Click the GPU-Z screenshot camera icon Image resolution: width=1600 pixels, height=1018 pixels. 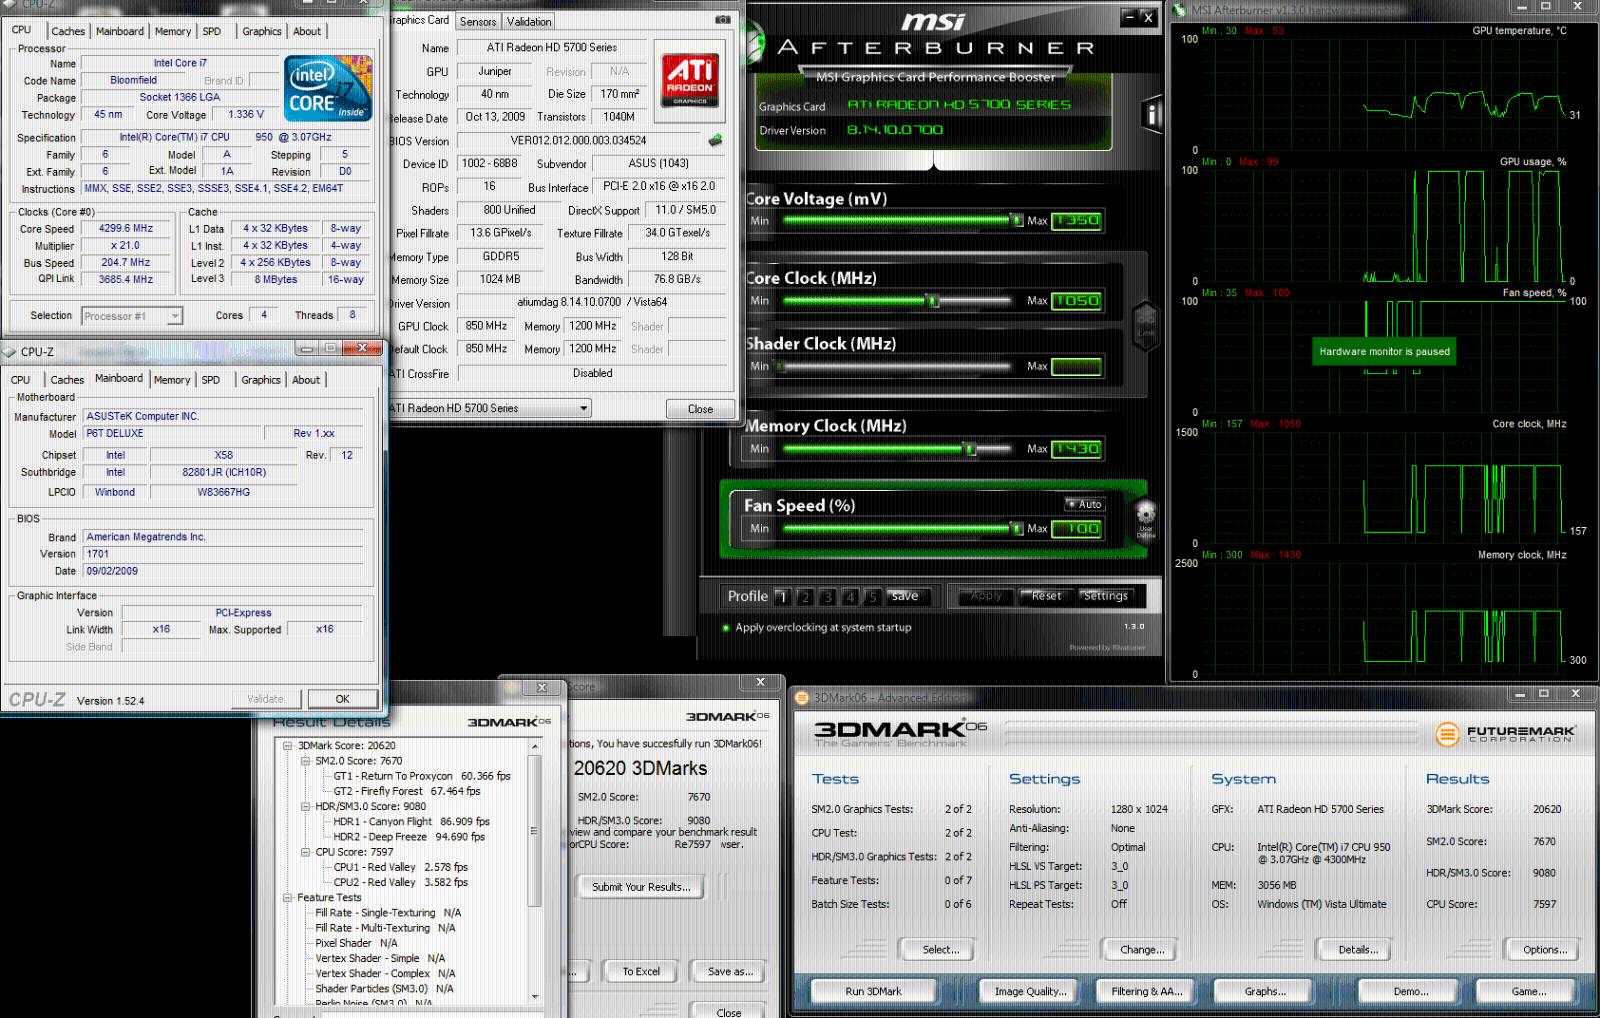(x=723, y=20)
